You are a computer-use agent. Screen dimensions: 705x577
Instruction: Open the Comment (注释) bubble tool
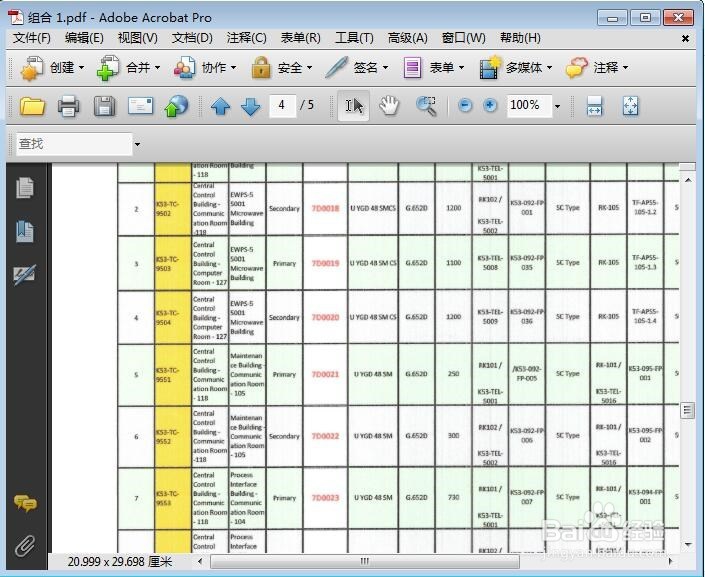(x=592, y=68)
